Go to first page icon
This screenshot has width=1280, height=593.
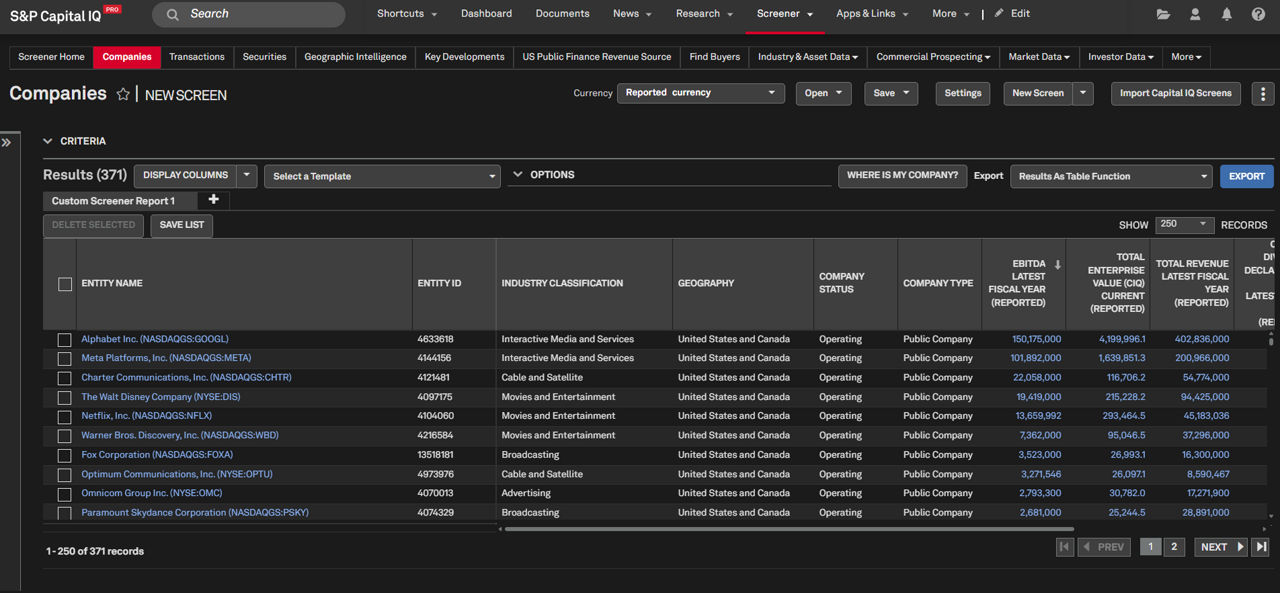(x=1064, y=547)
